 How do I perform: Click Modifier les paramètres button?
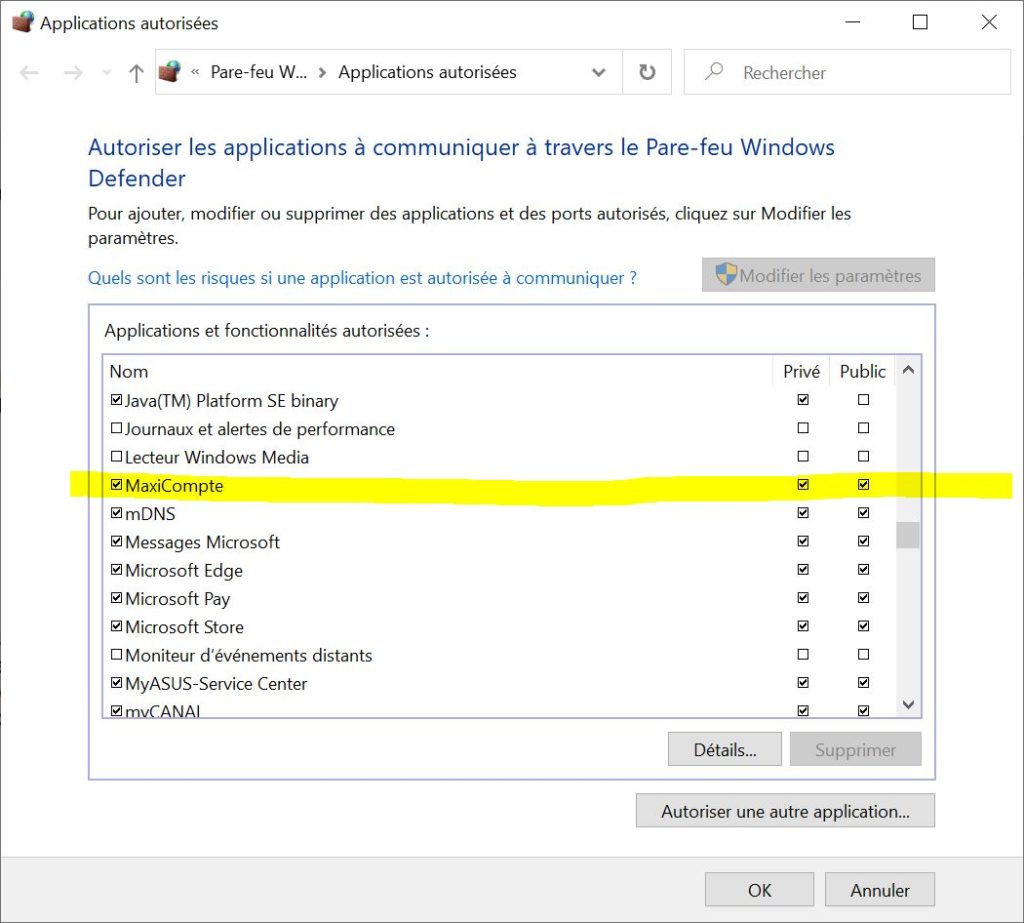[818, 275]
